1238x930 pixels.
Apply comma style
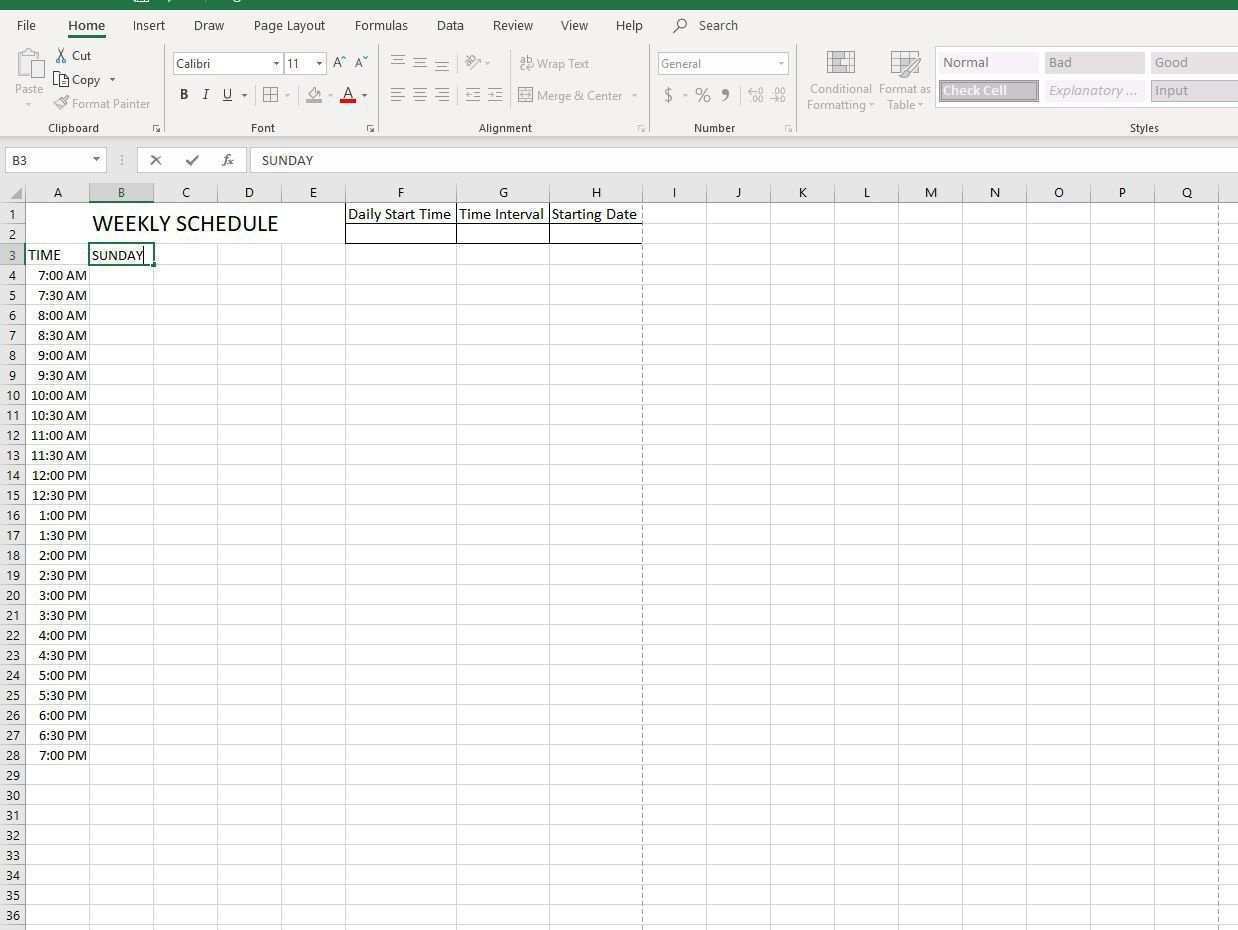pyautogui.click(x=726, y=96)
